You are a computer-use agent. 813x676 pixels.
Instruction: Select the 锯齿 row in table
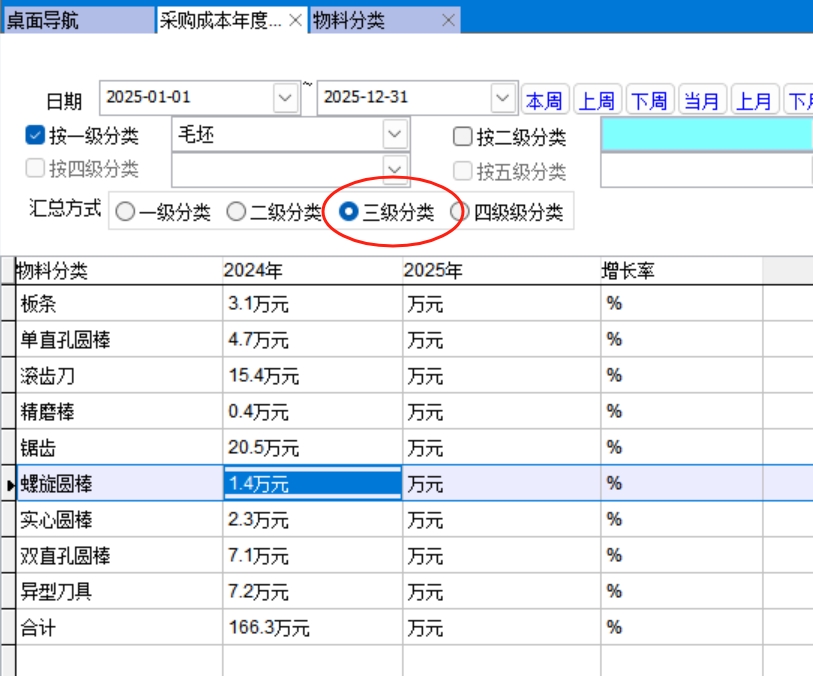click(x=118, y=448)
